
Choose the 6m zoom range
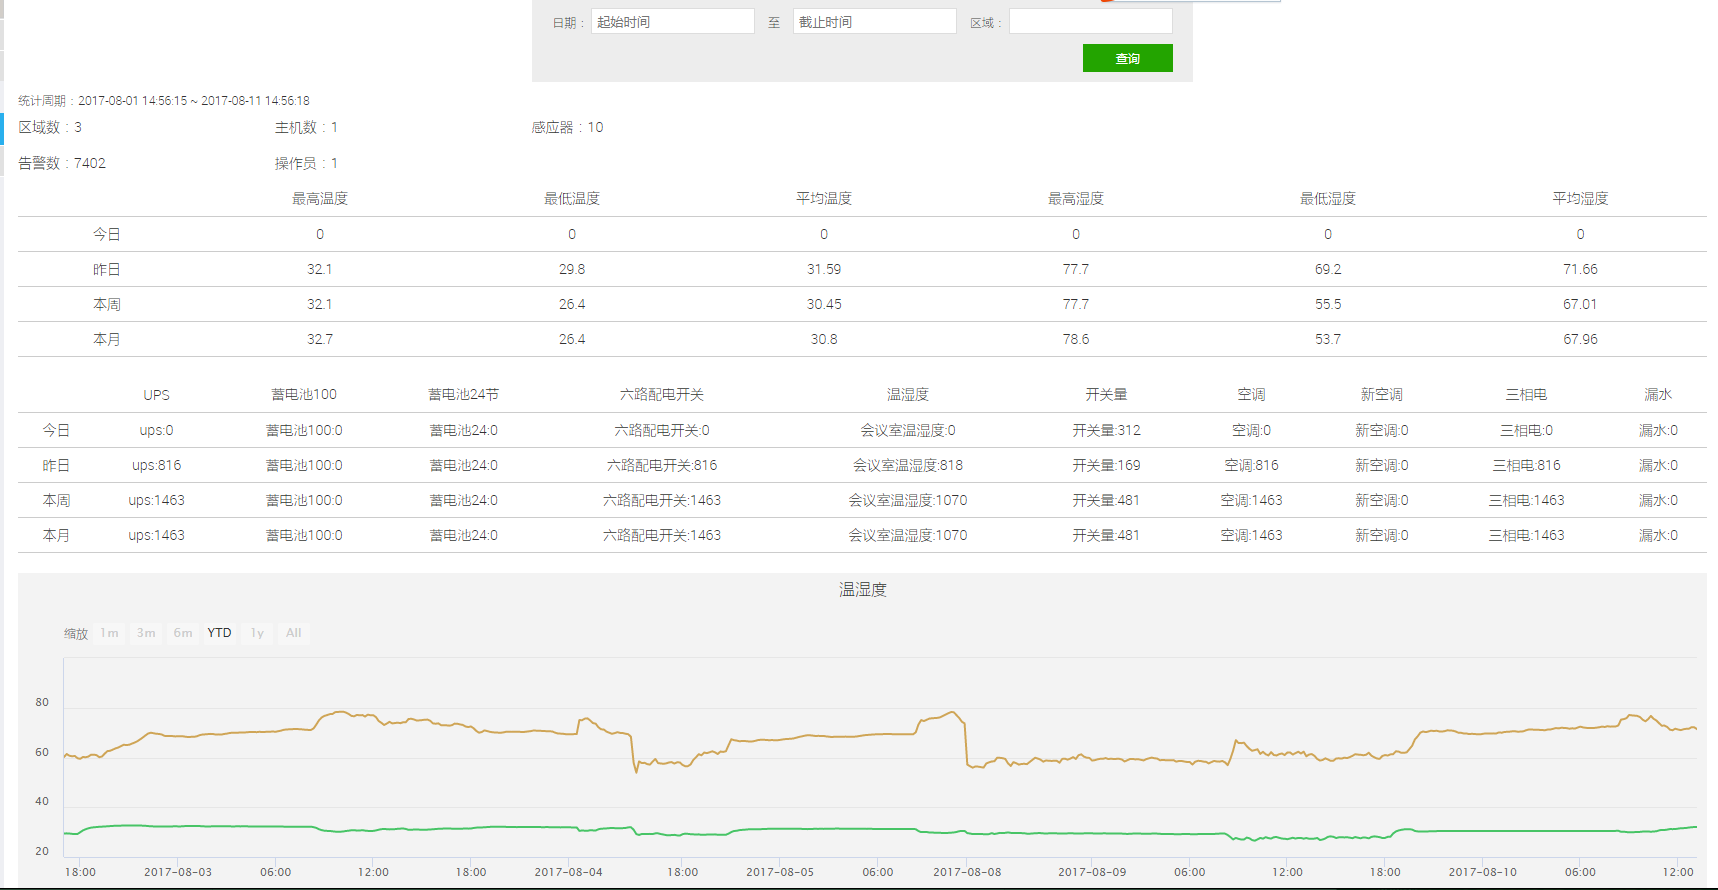click(x=183, y=633)
